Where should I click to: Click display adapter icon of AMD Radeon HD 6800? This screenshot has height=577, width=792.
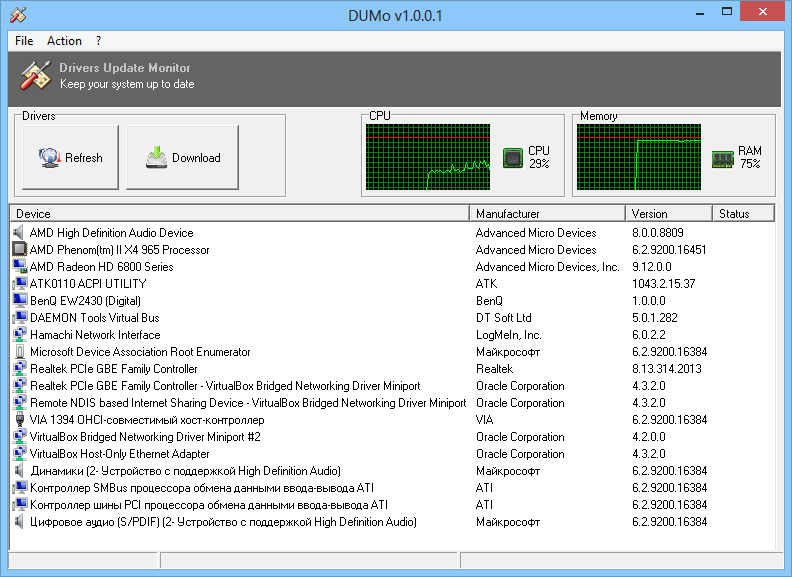(x=19, y=266)
